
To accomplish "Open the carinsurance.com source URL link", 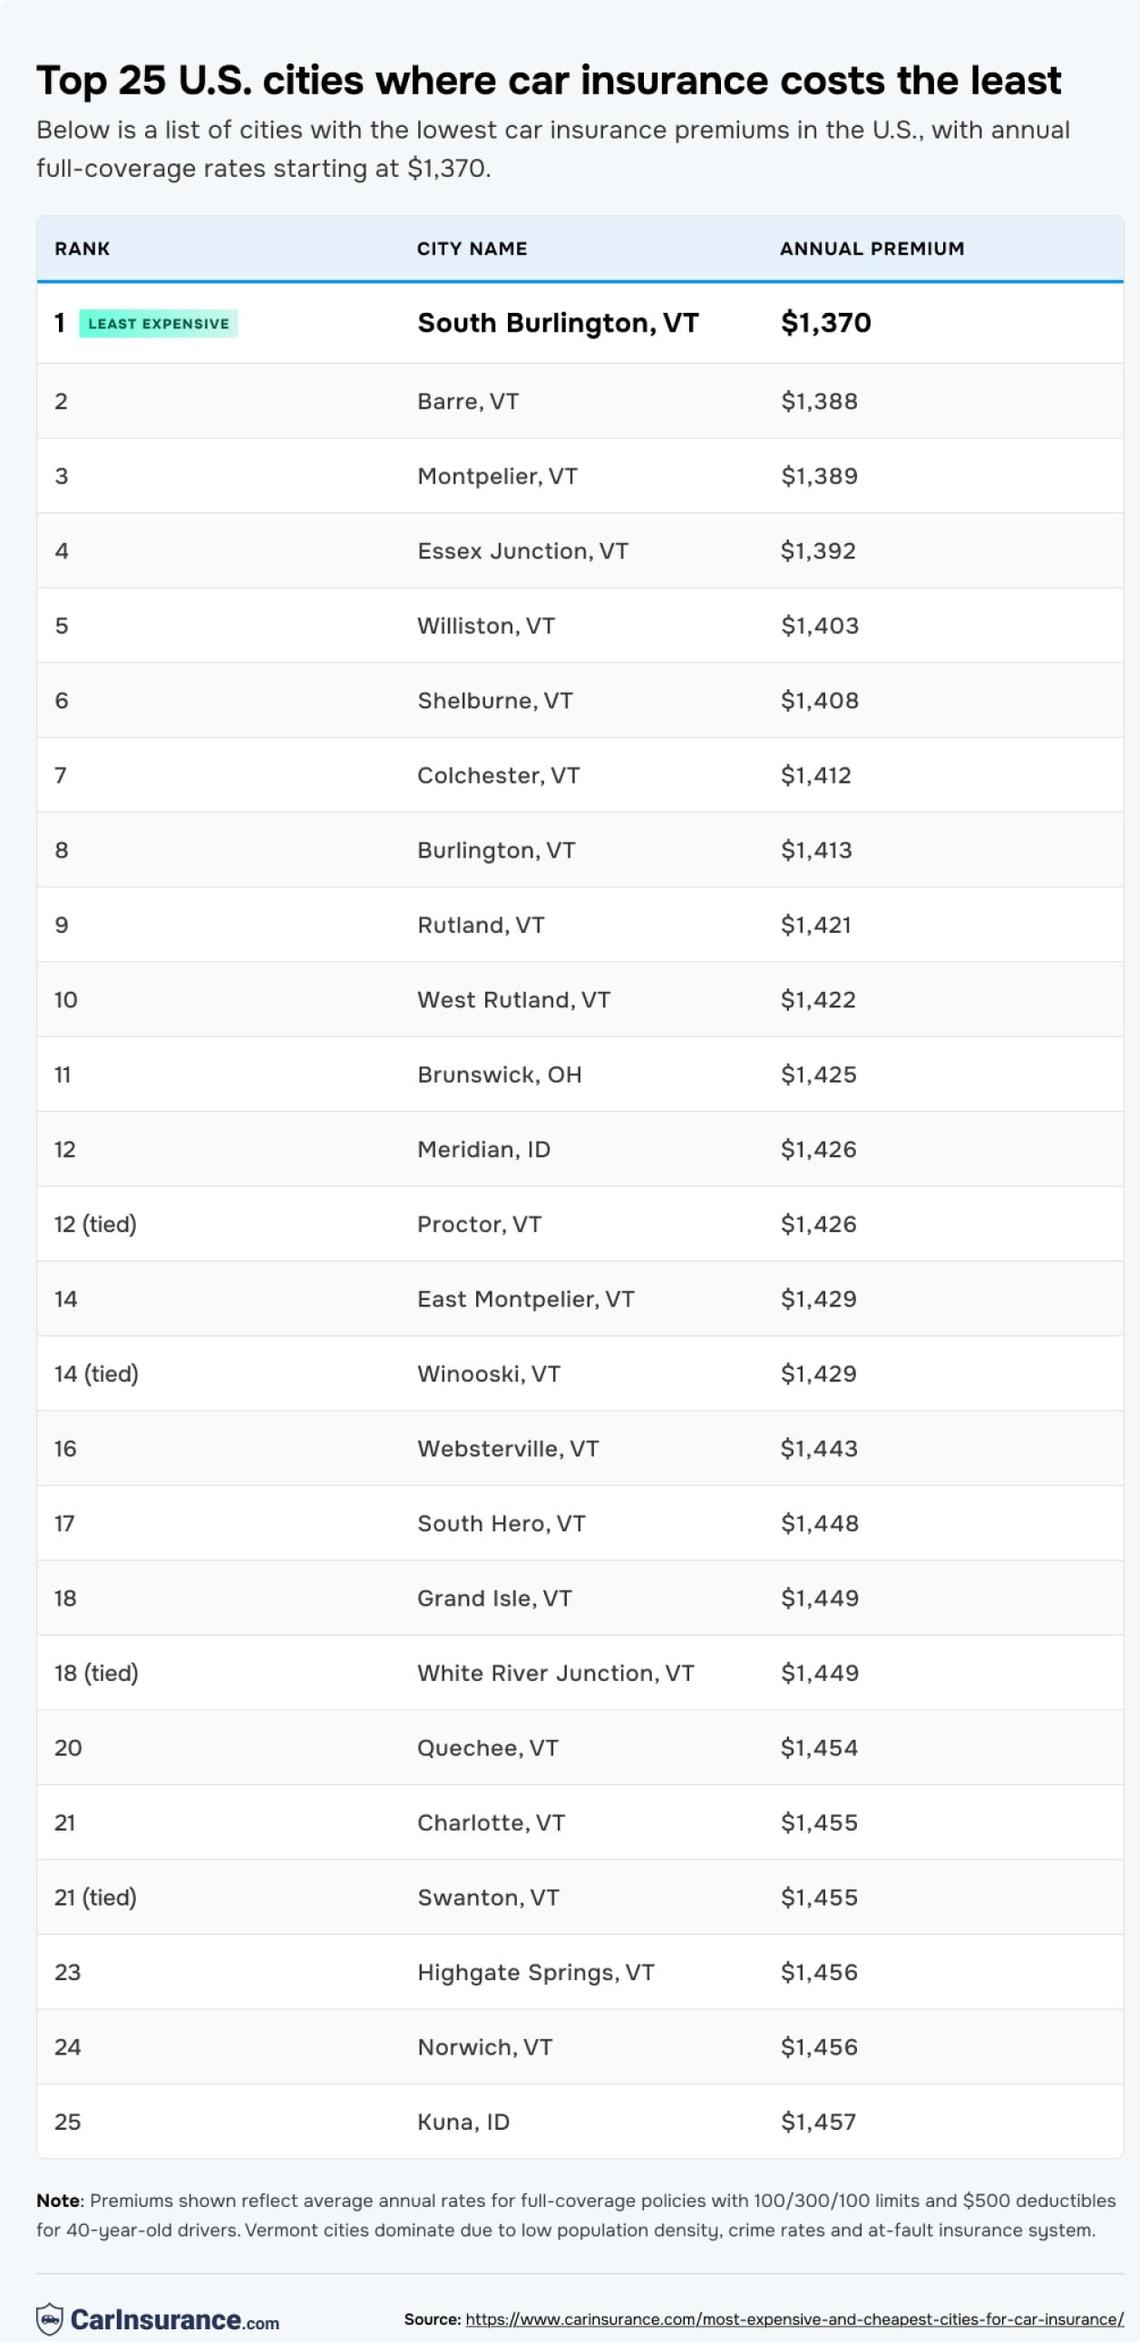I will 794,2319.
